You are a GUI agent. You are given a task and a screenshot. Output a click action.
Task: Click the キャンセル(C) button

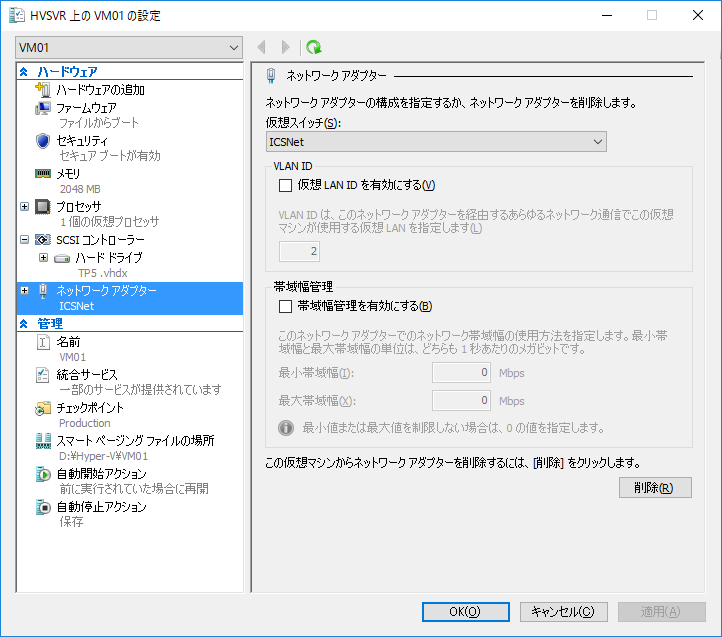coord(564,612)
